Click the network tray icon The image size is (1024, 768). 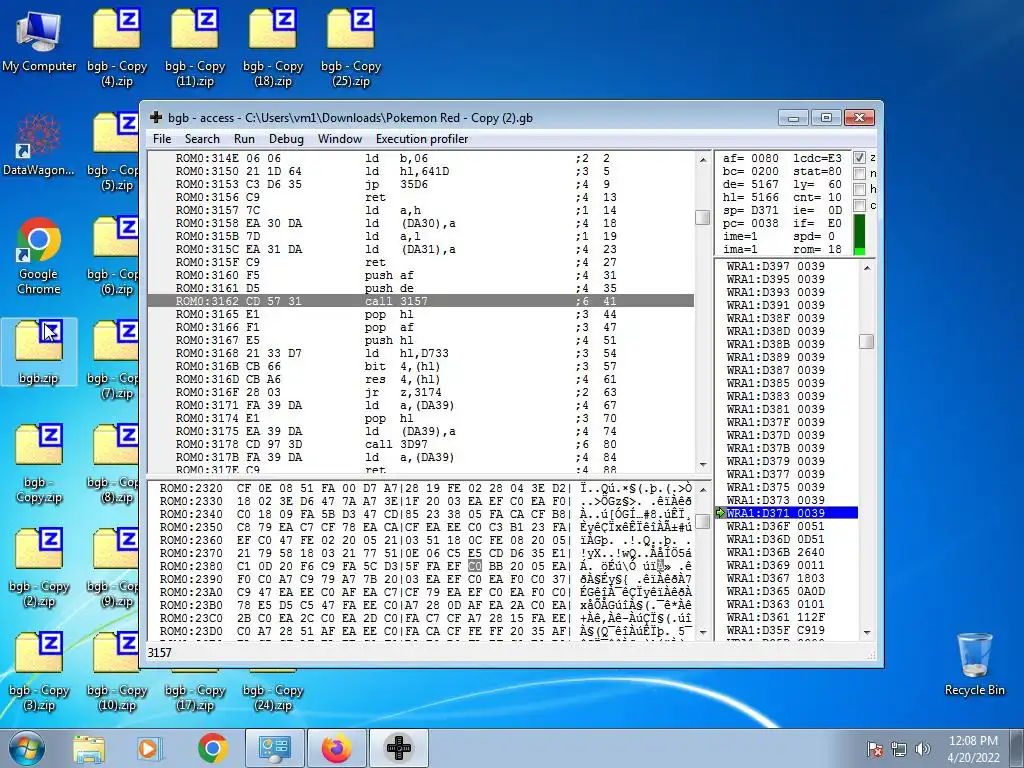pos(899,749)
